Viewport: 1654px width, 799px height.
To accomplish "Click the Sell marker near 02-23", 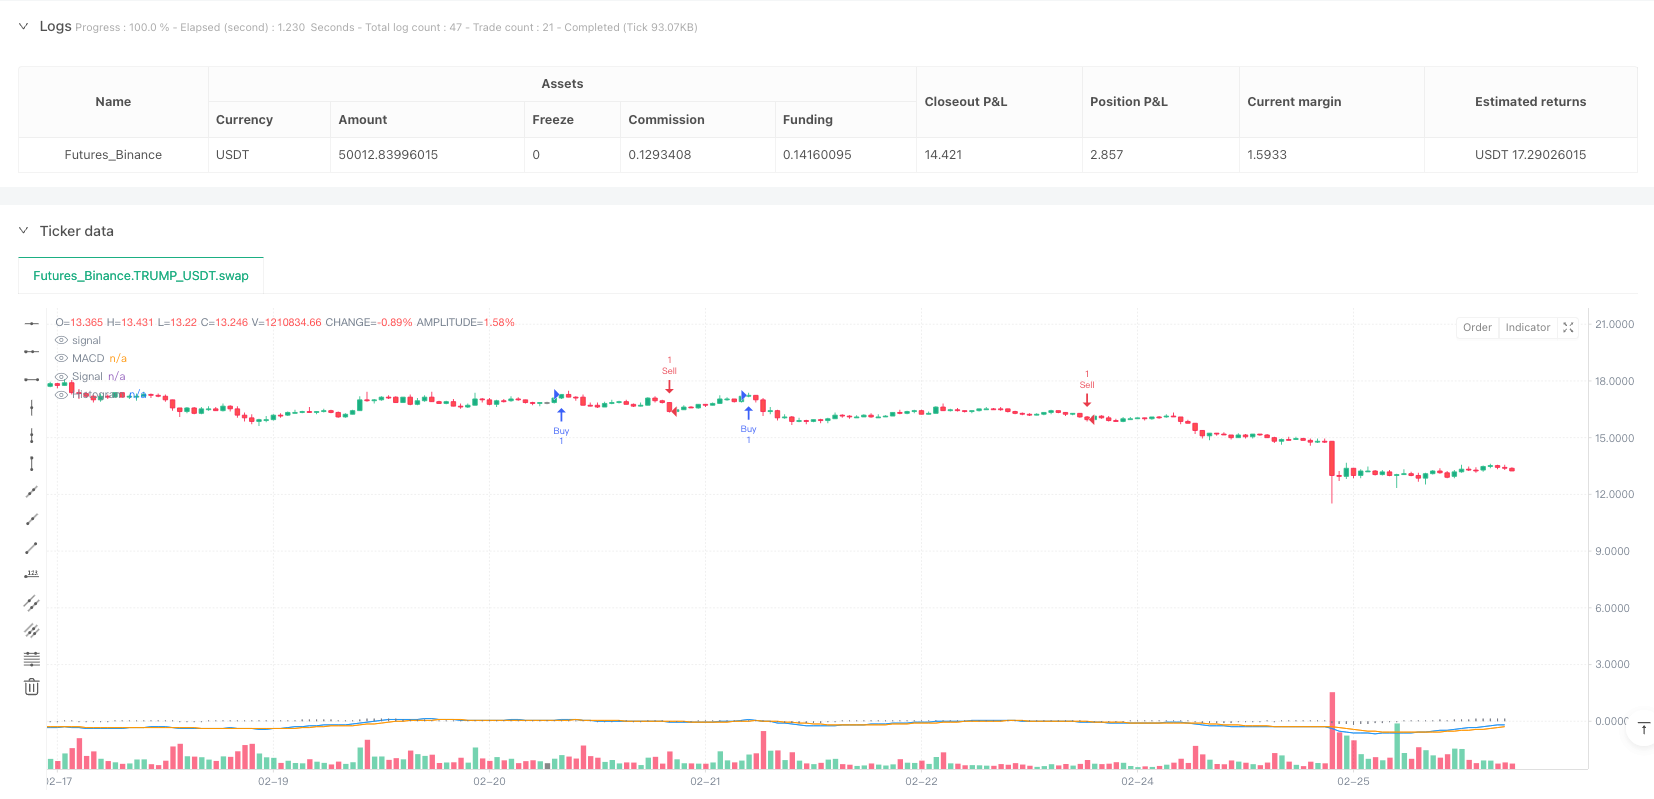I will (1087, 389).
